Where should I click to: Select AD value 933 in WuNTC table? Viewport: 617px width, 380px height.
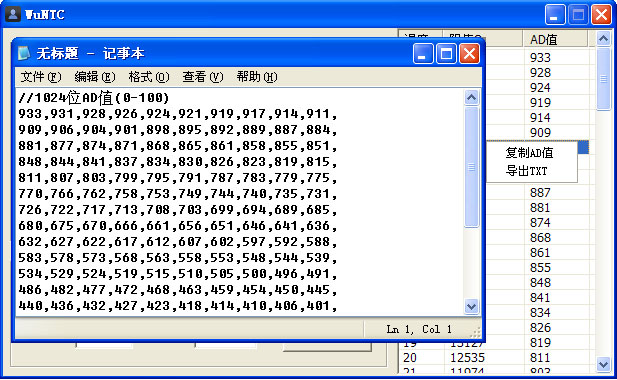pos(540,57)
